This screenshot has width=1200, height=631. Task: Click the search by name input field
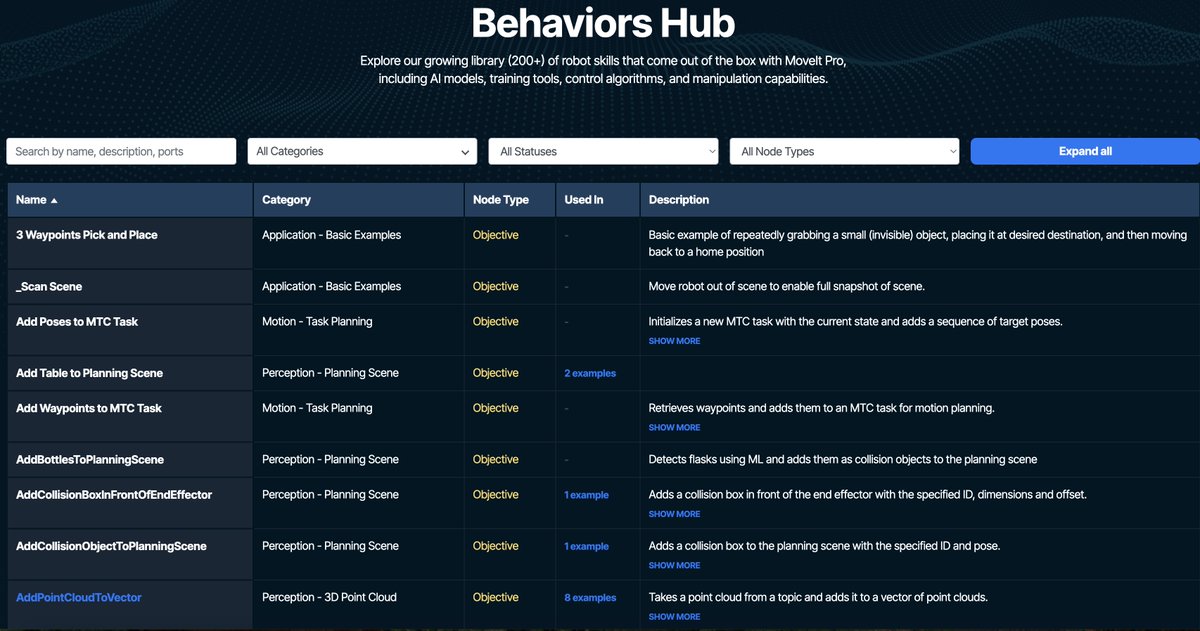coord(121,151)
